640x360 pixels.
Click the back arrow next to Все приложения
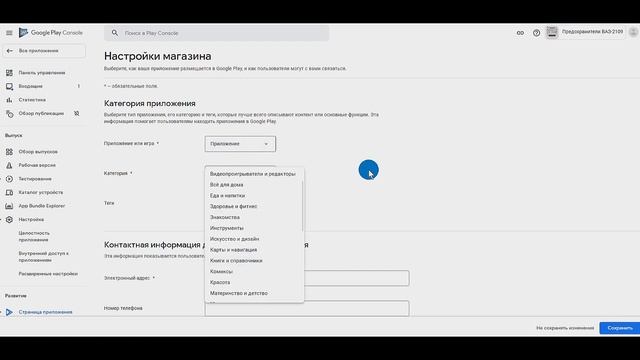[9, 51]
